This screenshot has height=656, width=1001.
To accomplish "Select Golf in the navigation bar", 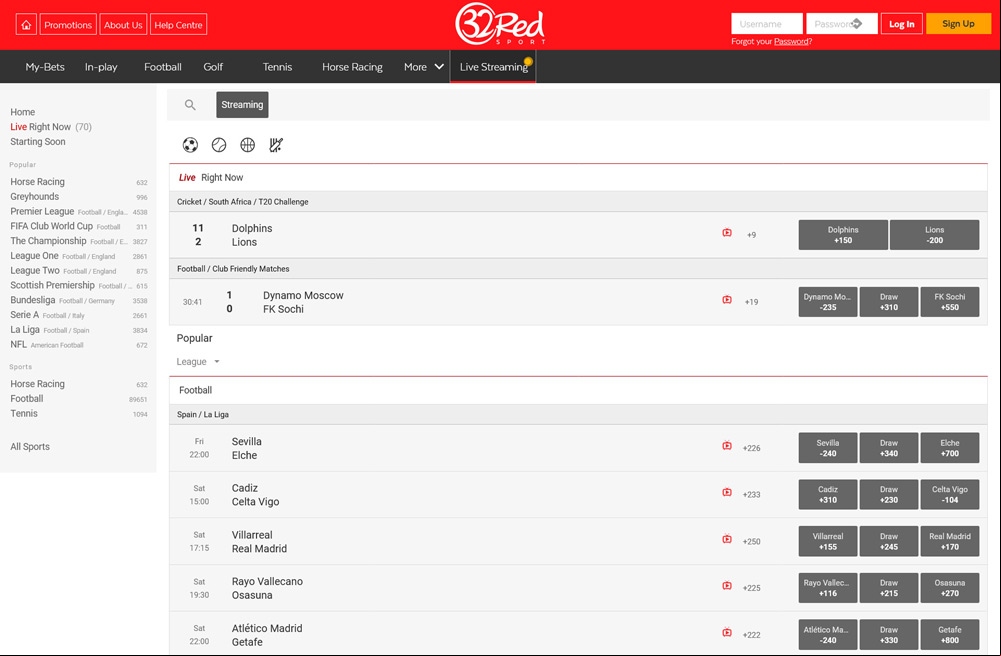I will [213, 67].
